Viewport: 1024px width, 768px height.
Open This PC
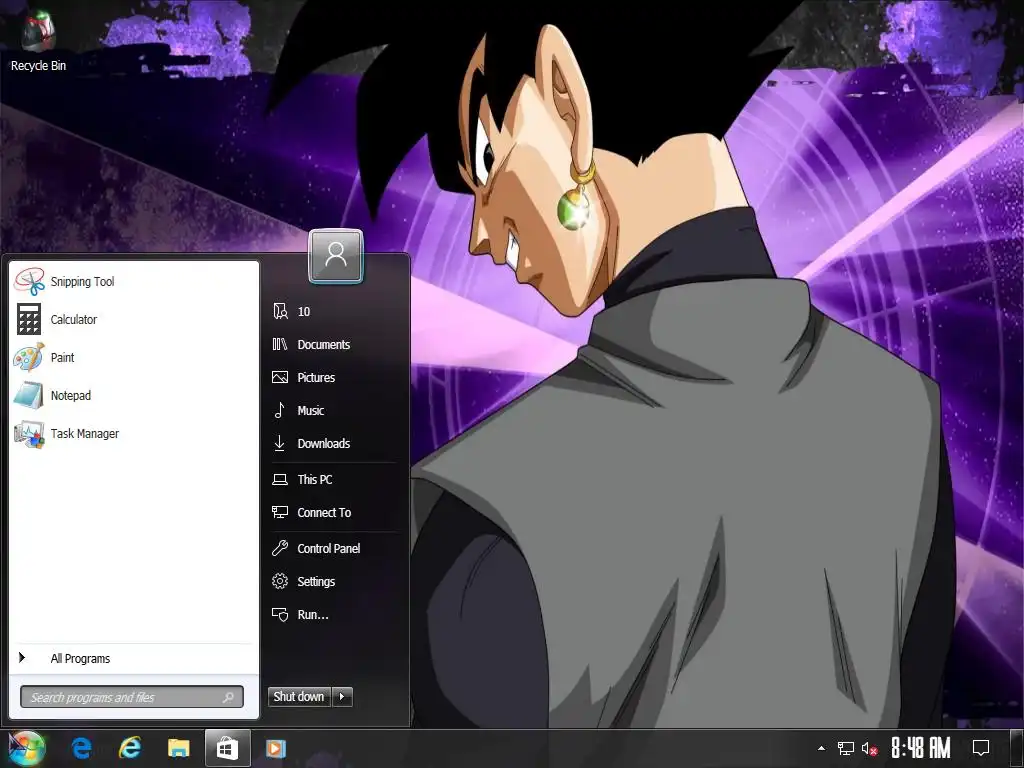pos(334,479)
